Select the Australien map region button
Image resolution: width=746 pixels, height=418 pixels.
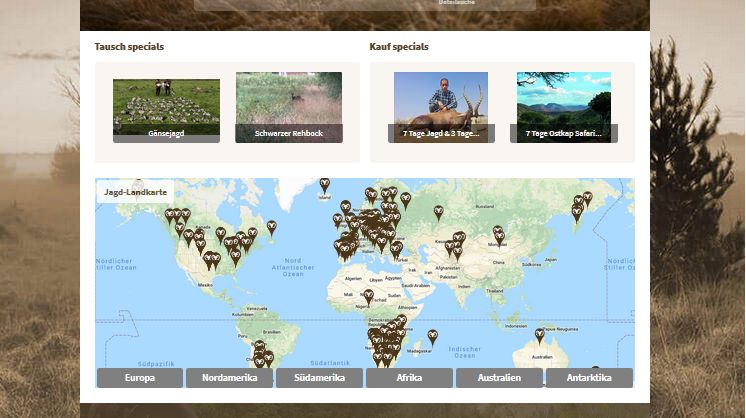point(499,378)
